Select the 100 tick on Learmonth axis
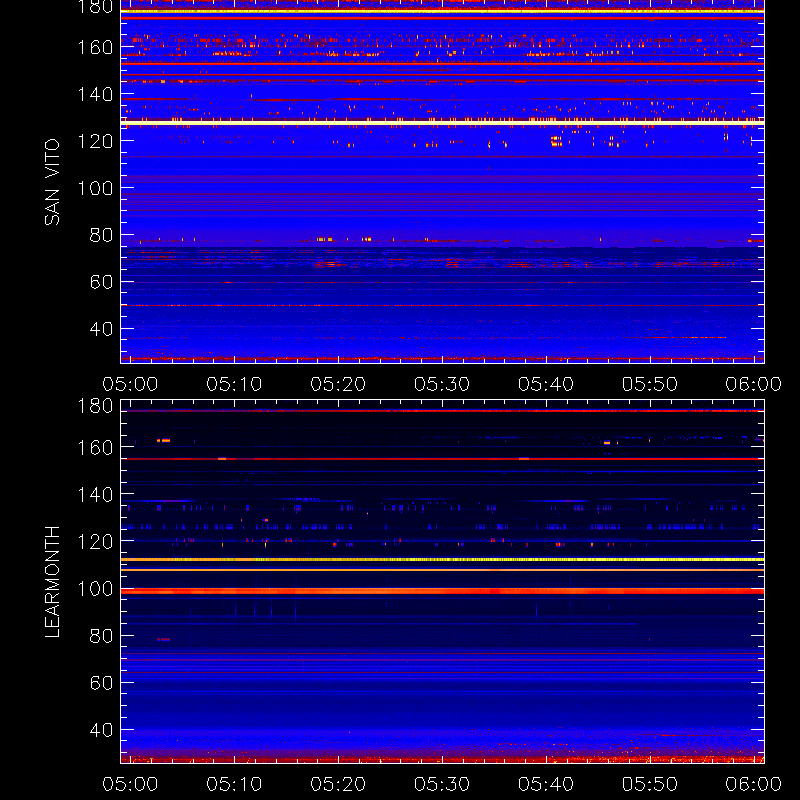Viewport: 800px width, 800px height. pos(95,589)
